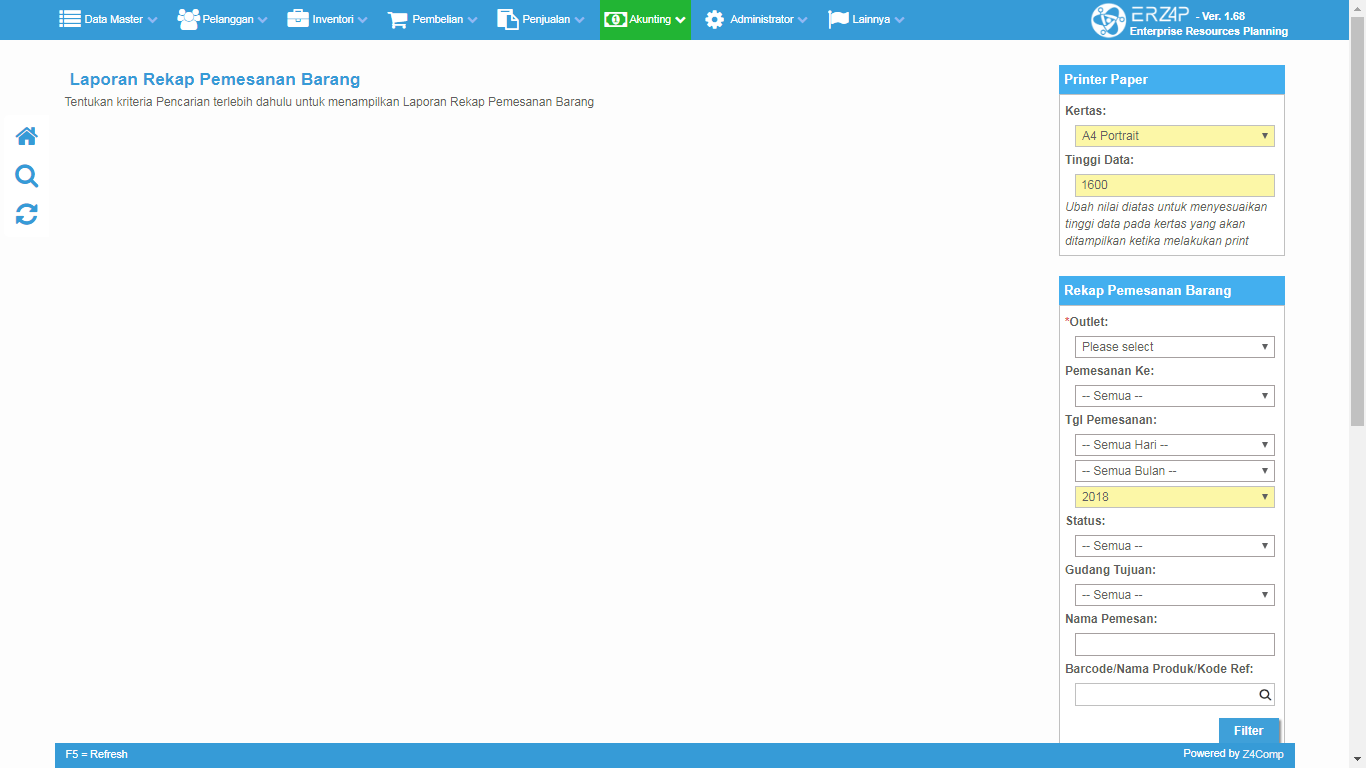Image resolution: width=1366 pixels, height=768 pixels.
Task: Click 'Powered by Z4Comp' footer text
Action: tap(1233, 754)
